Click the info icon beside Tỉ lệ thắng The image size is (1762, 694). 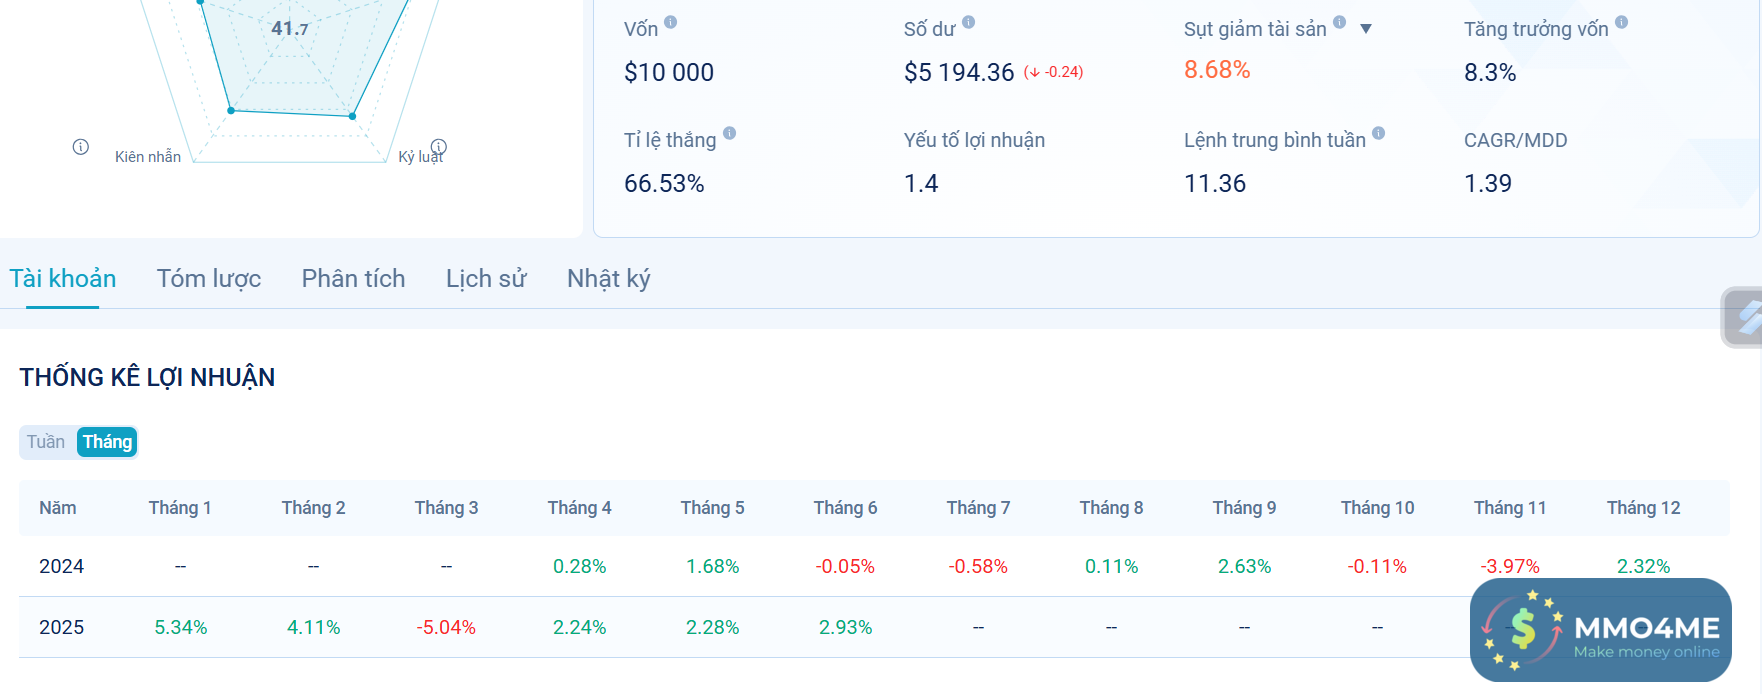[x=729, y=133]
